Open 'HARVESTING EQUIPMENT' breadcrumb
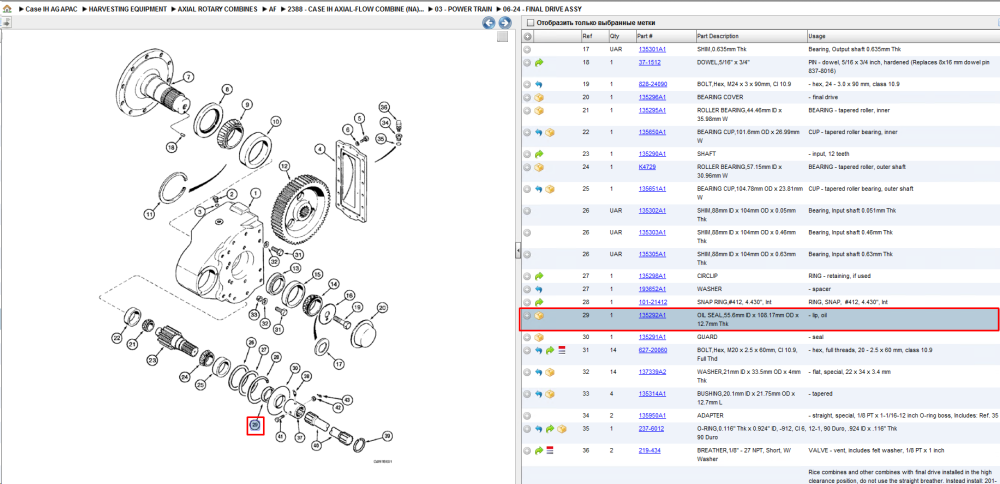Image resolution: width=1000 pixels, height=484 pixels. 128,10
